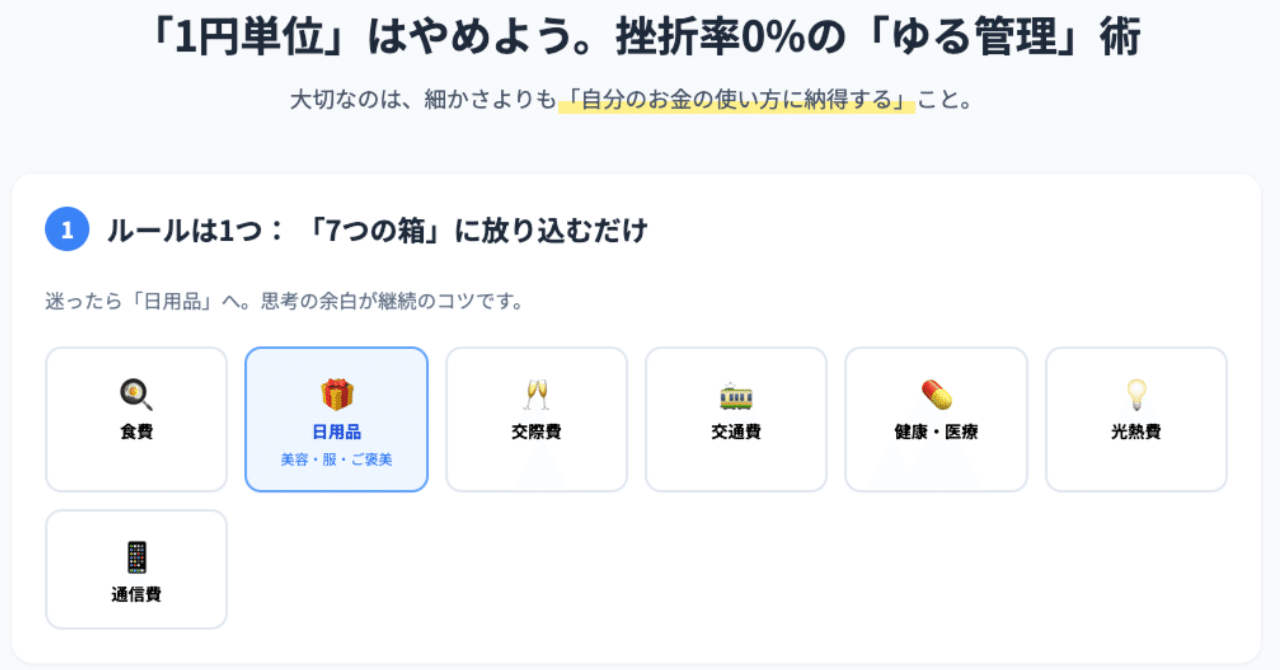Click the gift box icon on 日用品 card
The width and height of the screenshot is (1280, 670).
(336, 393)
